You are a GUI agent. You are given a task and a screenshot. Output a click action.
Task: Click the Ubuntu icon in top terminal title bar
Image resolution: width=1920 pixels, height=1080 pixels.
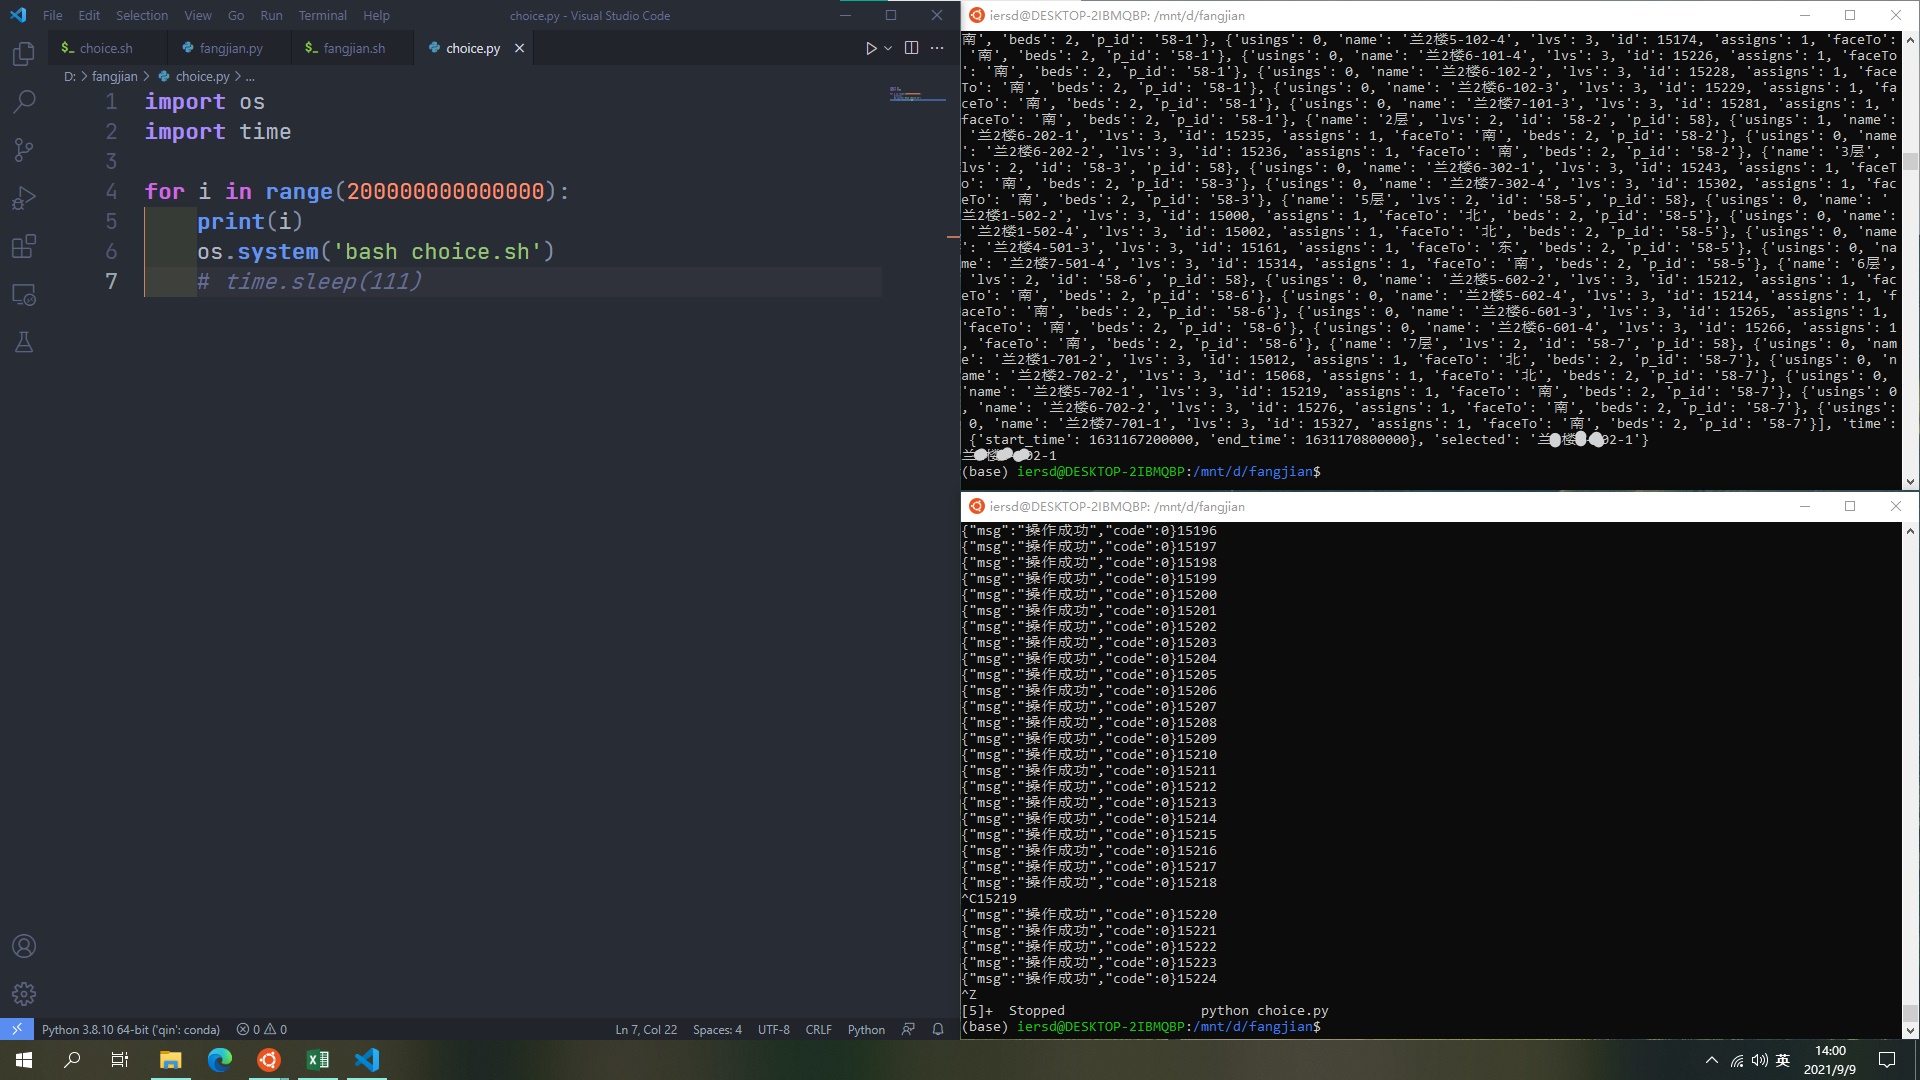coord(977,15)
